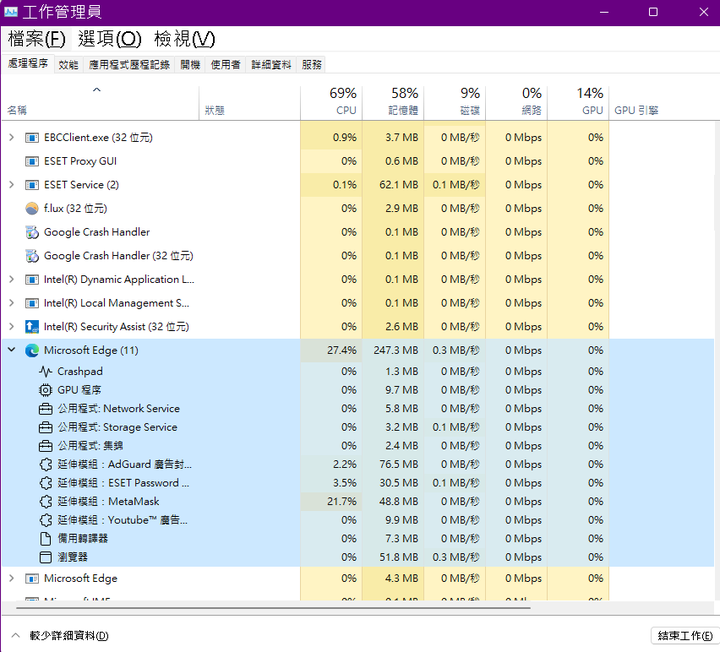The width and height of the screenshot is (720, 652).
Task: Click the ESET Proxy GUI icon
Action: [x=32, y=162]
